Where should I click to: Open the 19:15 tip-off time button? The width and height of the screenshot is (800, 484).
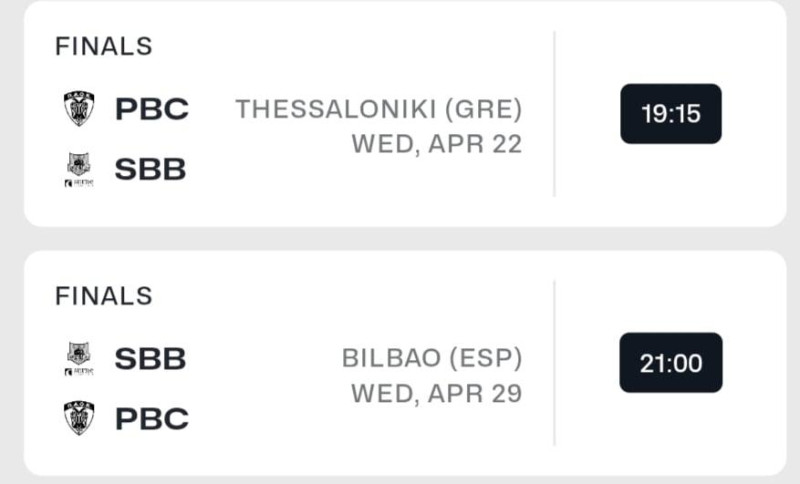[670, 114]
